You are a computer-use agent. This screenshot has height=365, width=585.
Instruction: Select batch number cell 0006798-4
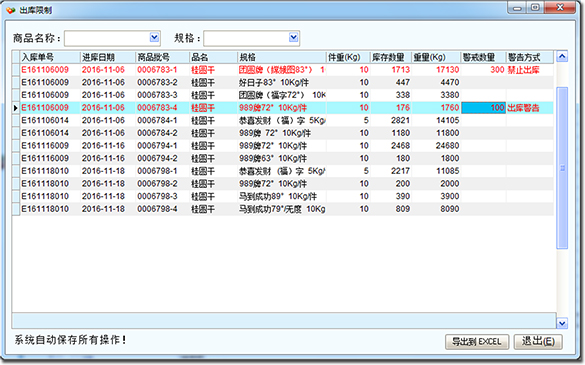tap(162, 209)
